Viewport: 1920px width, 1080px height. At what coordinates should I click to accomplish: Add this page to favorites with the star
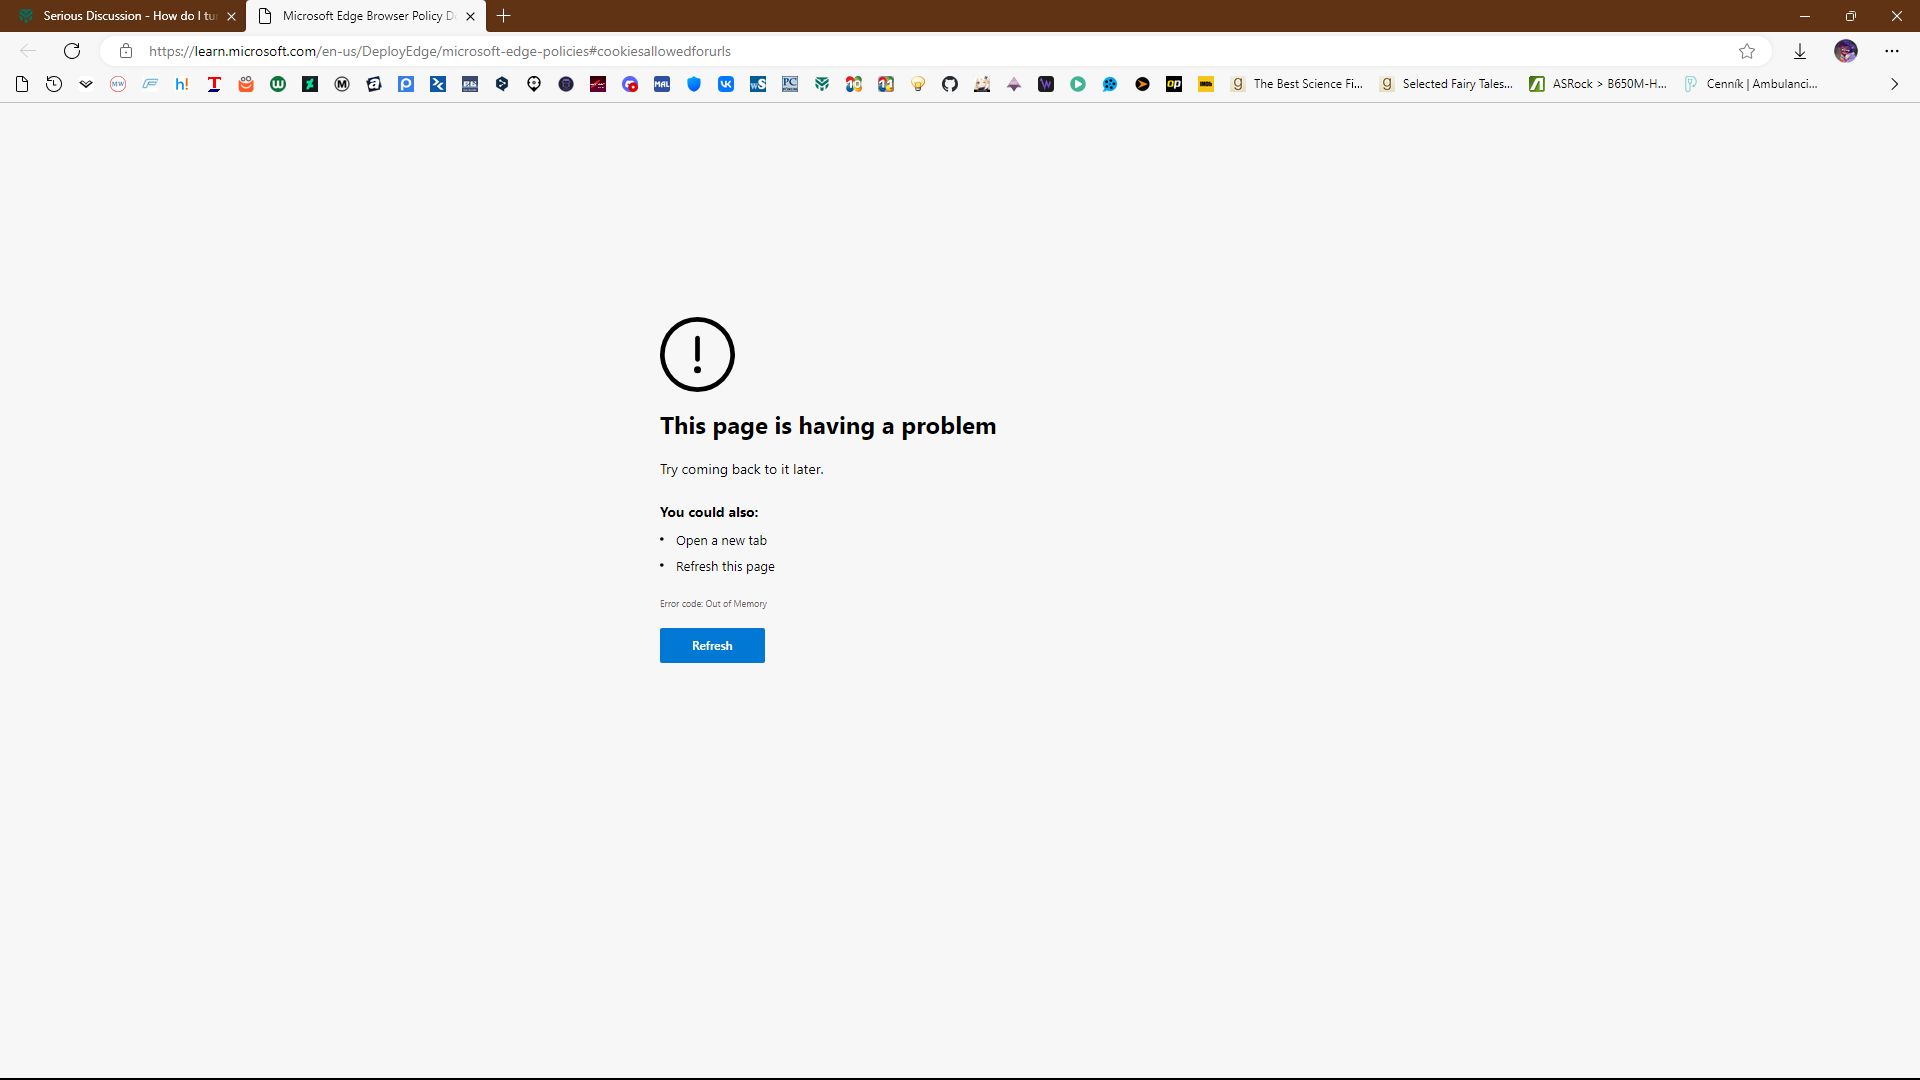click(x=1747, y=51)
